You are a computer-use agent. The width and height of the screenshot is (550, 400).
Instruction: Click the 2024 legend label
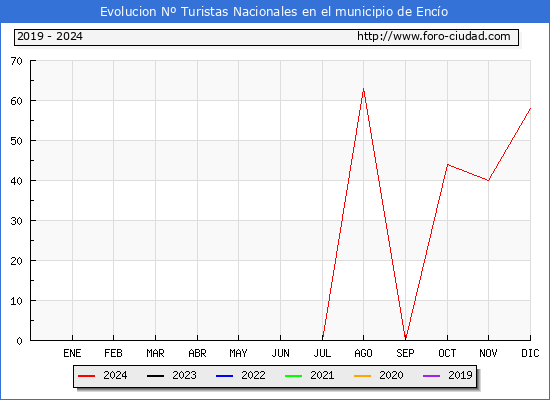point(115,375)
